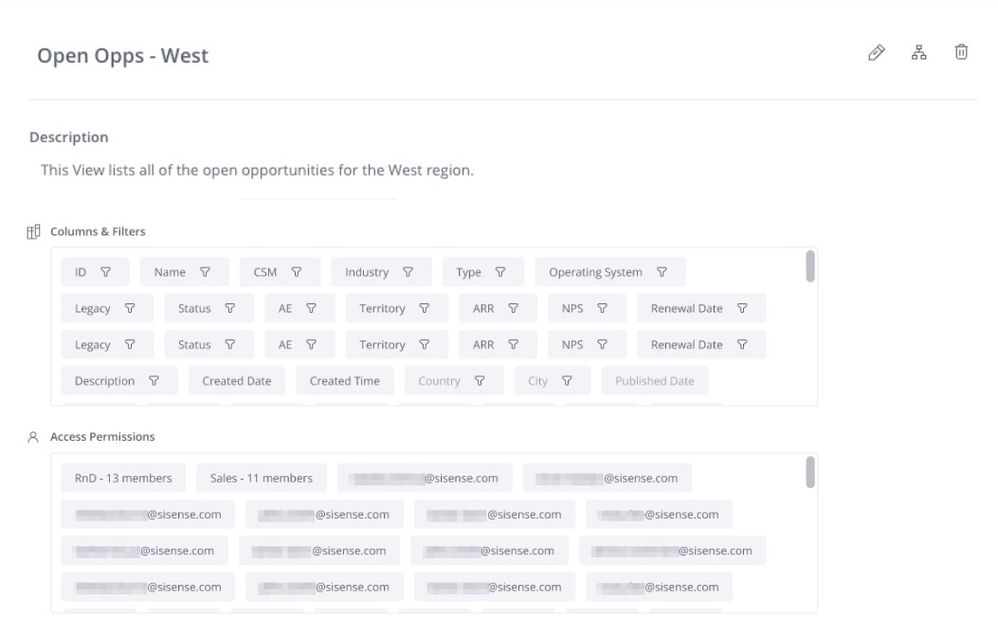The height and width of the screenshot is (638, 998).
Task: Click the Columns & Filters scrollbar
Action: pyautogui.click(x=810, y=267)
